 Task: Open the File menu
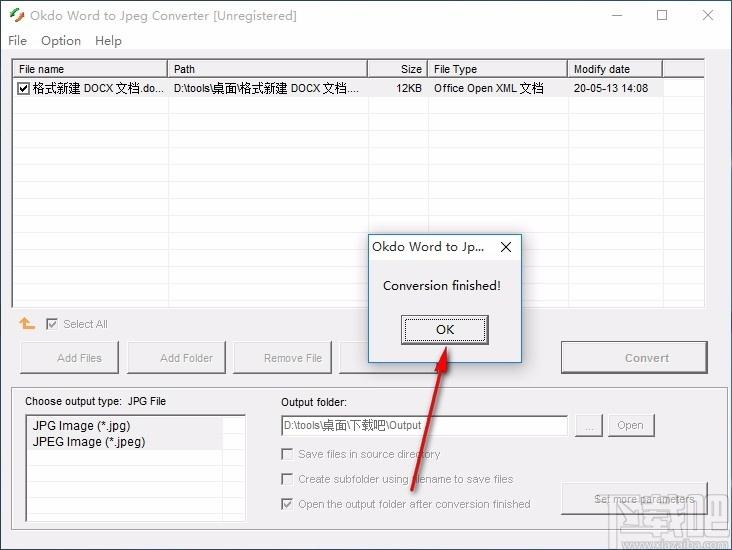(17, 41)
